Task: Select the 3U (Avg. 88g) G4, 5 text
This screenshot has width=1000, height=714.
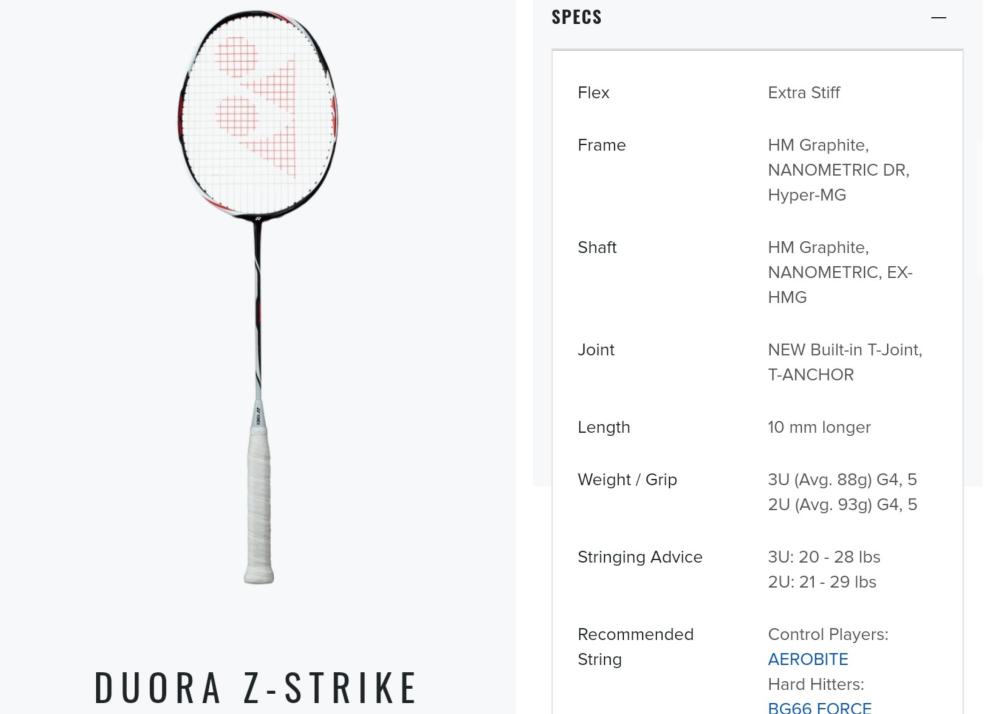Action: click(842, 479)
